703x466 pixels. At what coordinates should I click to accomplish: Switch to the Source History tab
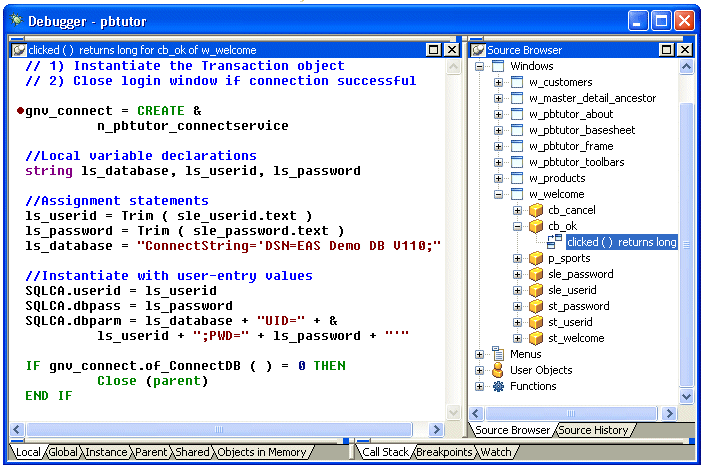click(x=593, y=430)
